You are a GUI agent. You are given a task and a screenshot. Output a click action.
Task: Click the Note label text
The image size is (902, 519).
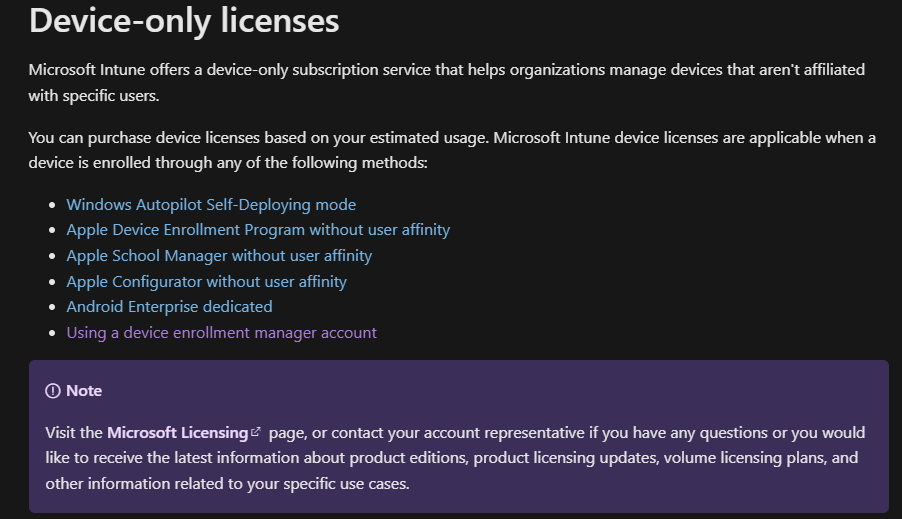(x=84, y=391)
